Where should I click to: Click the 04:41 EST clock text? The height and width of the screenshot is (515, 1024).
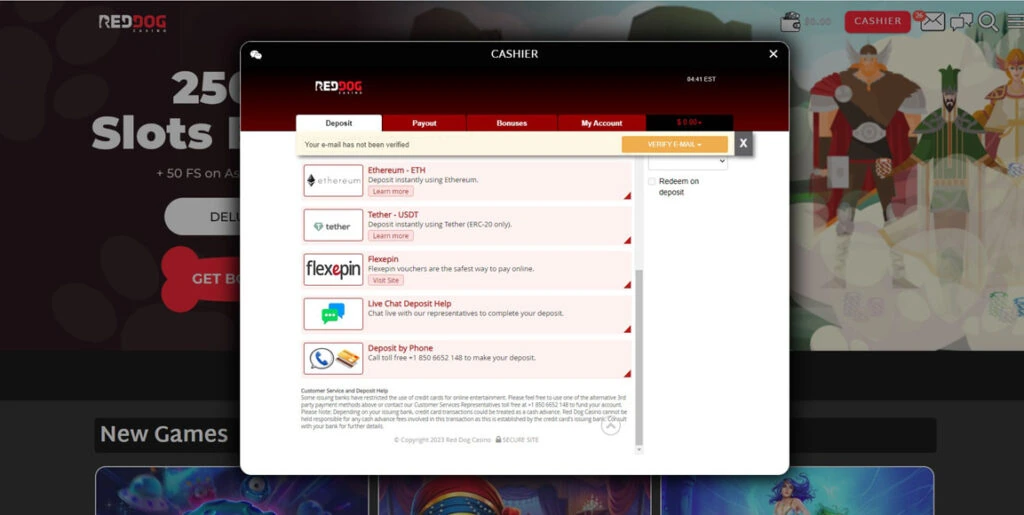(x=701, y=79)
